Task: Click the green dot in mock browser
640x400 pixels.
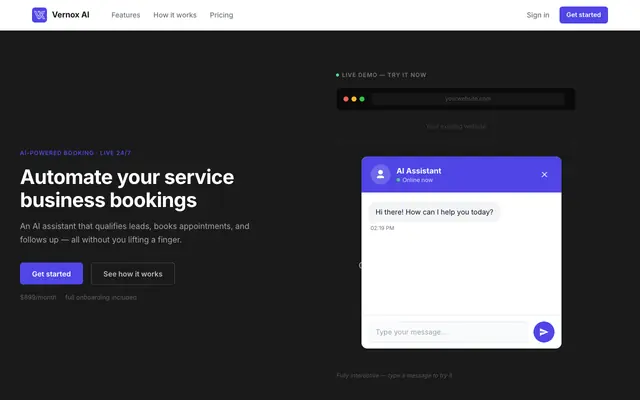Action: (x=362, y=99)
